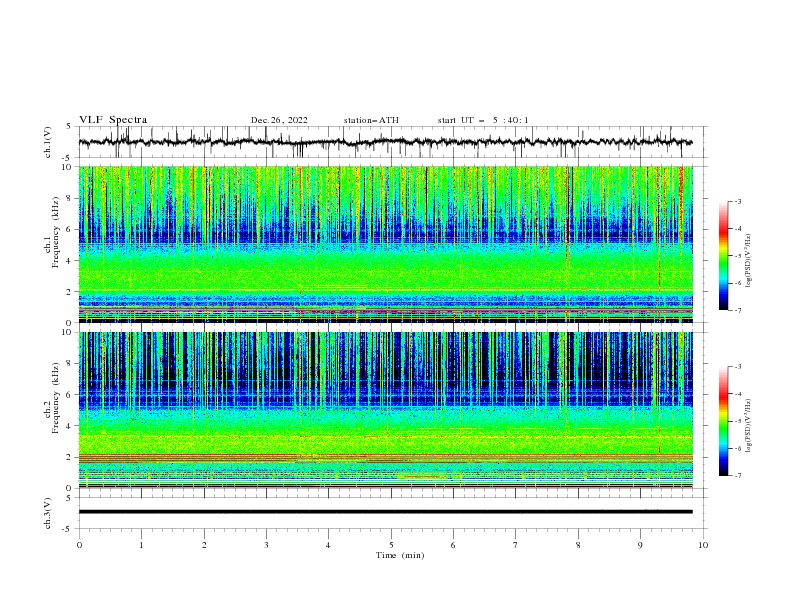
Task: Click time axis tick label "7"
Action: (516, 545)
